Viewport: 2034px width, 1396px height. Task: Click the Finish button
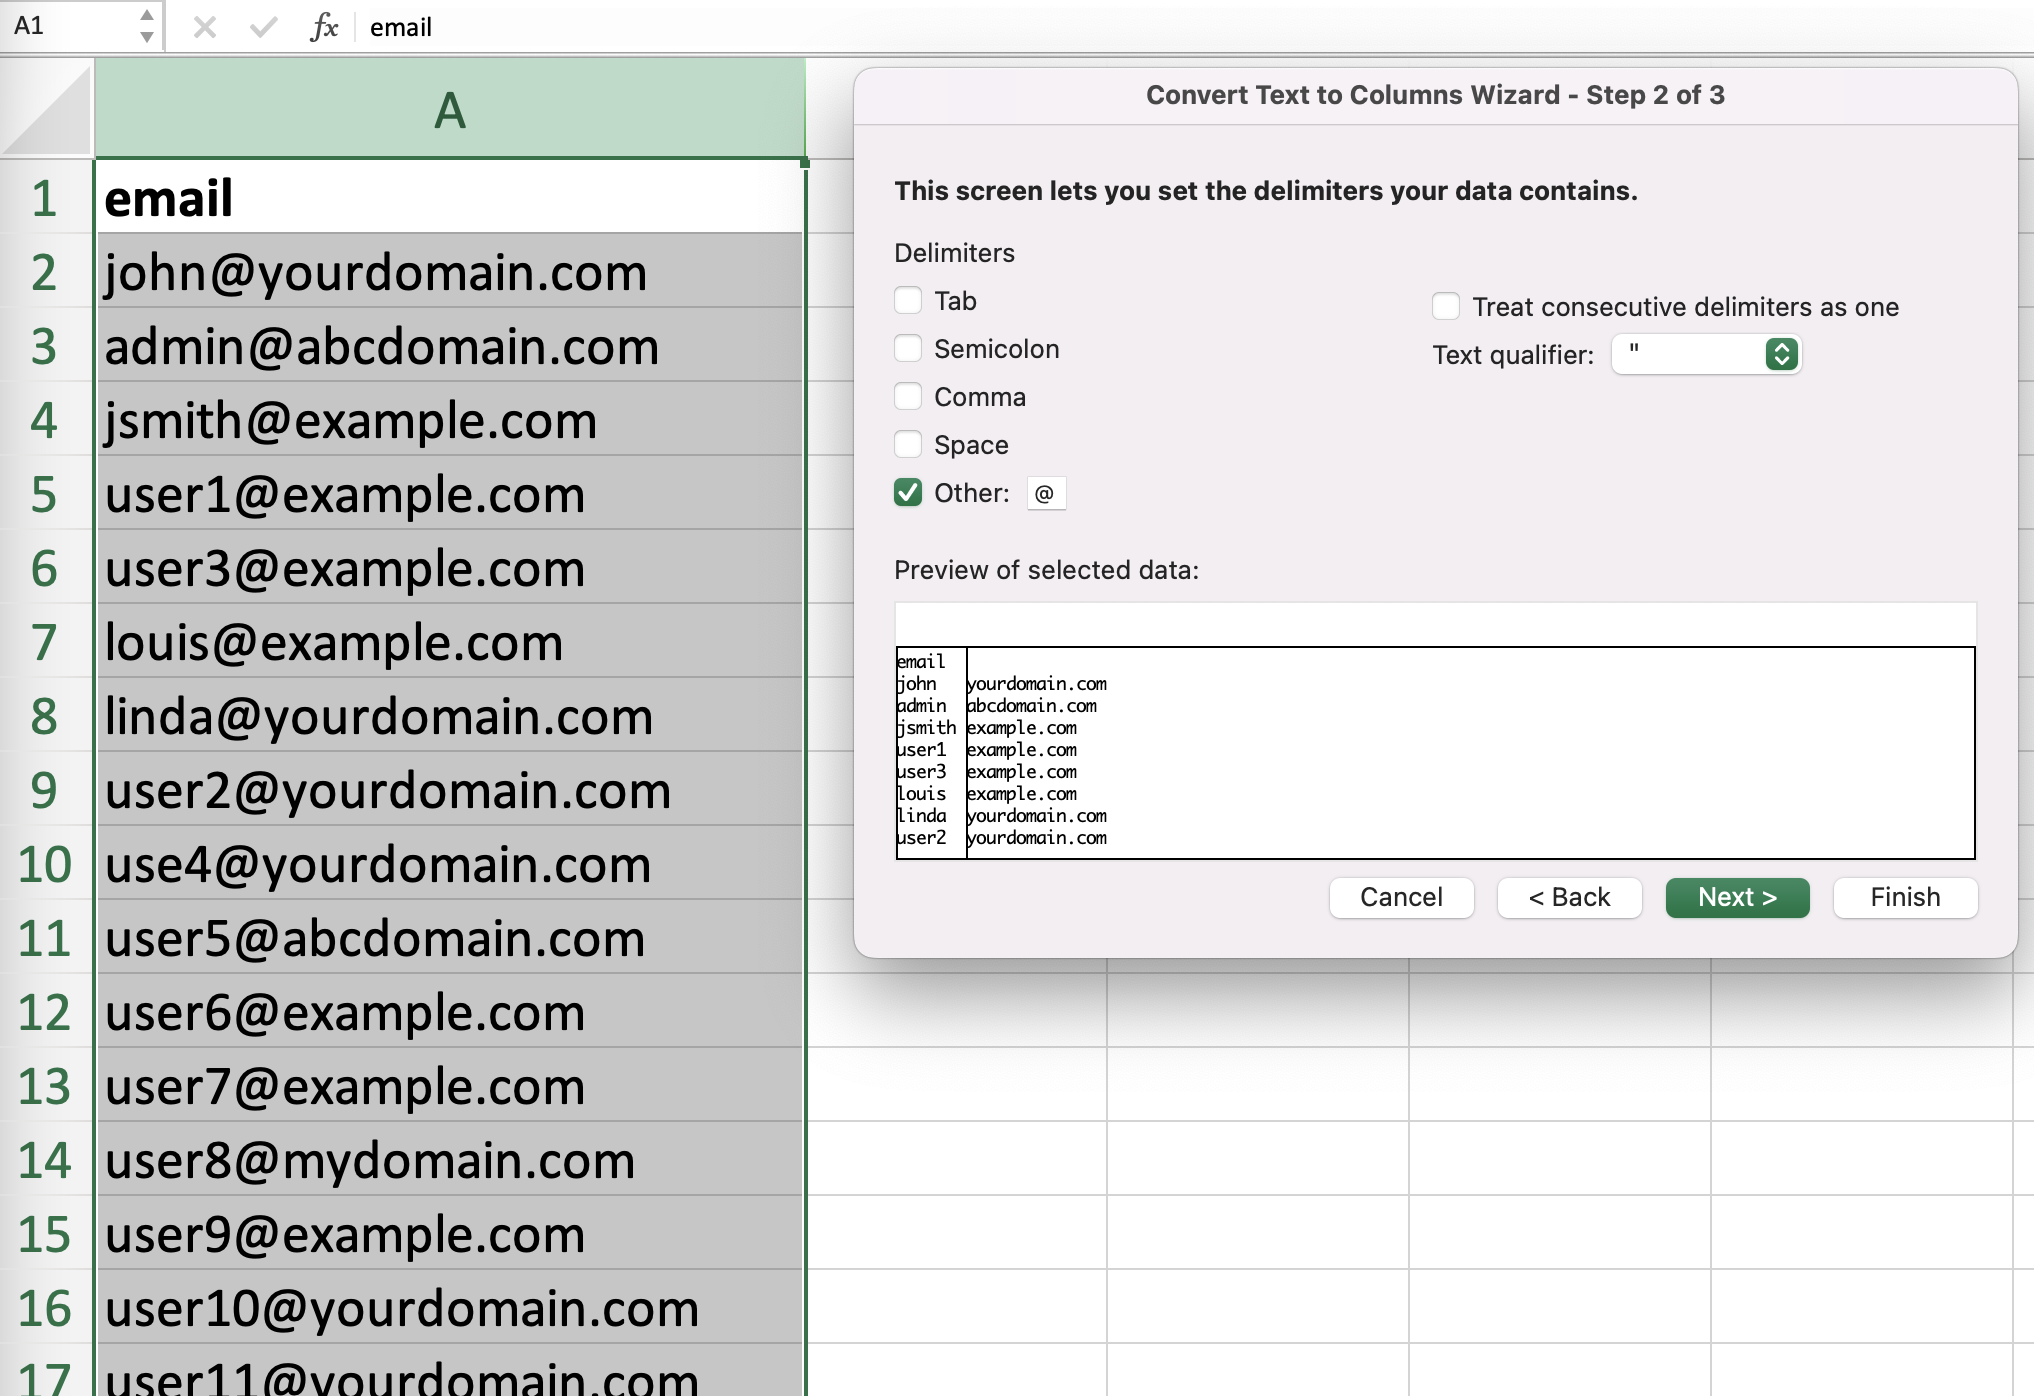pos(1905,897)
